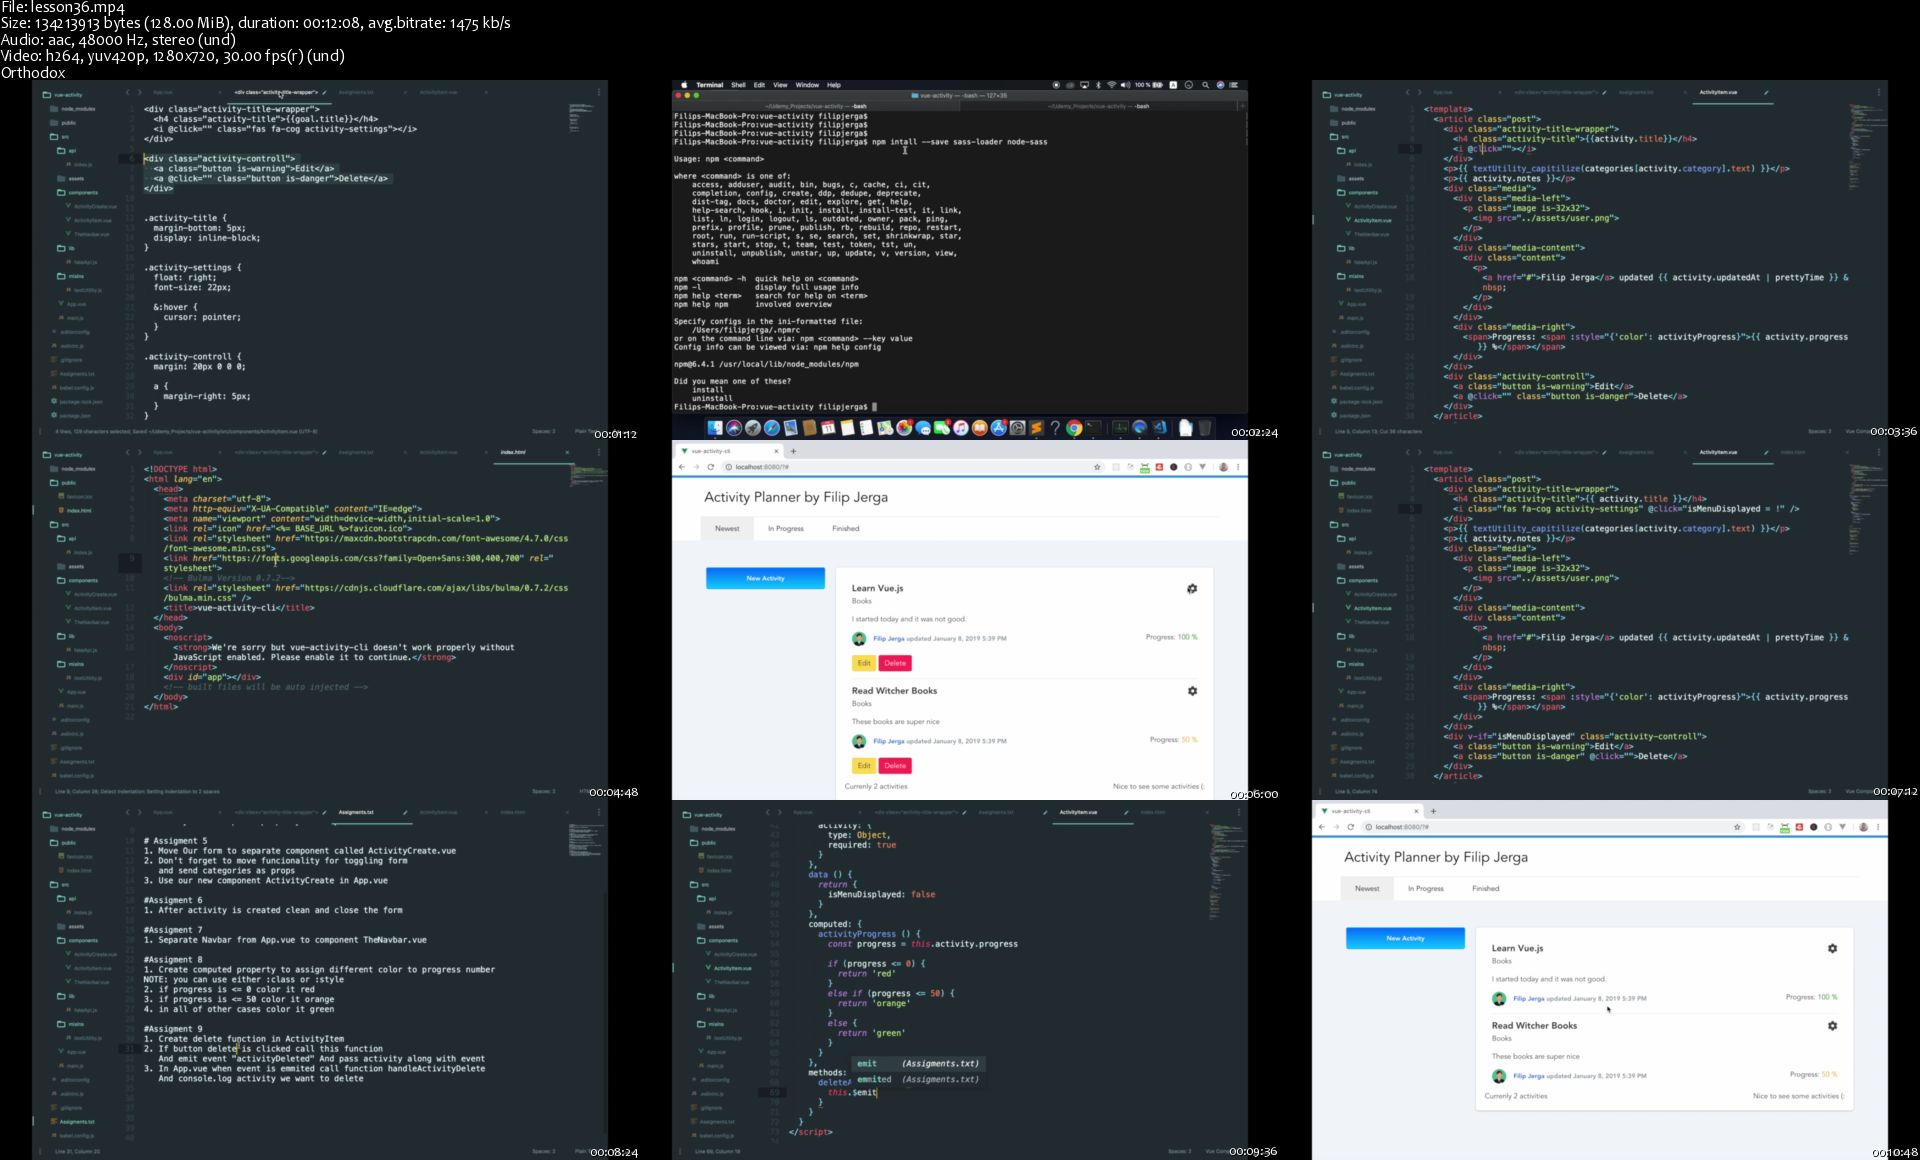Screen dimensions: 1920x1160
Task: Open Window menu in Terminal menu bar
Action: pos(807,85)
